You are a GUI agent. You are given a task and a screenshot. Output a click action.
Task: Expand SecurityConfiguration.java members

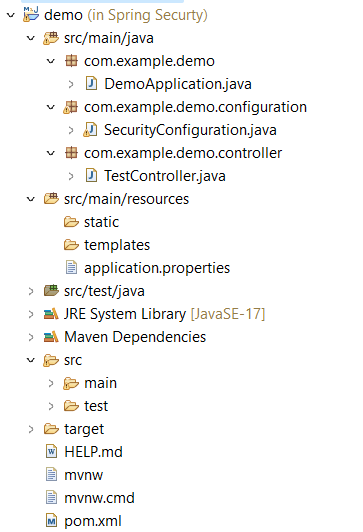[71, 130]
